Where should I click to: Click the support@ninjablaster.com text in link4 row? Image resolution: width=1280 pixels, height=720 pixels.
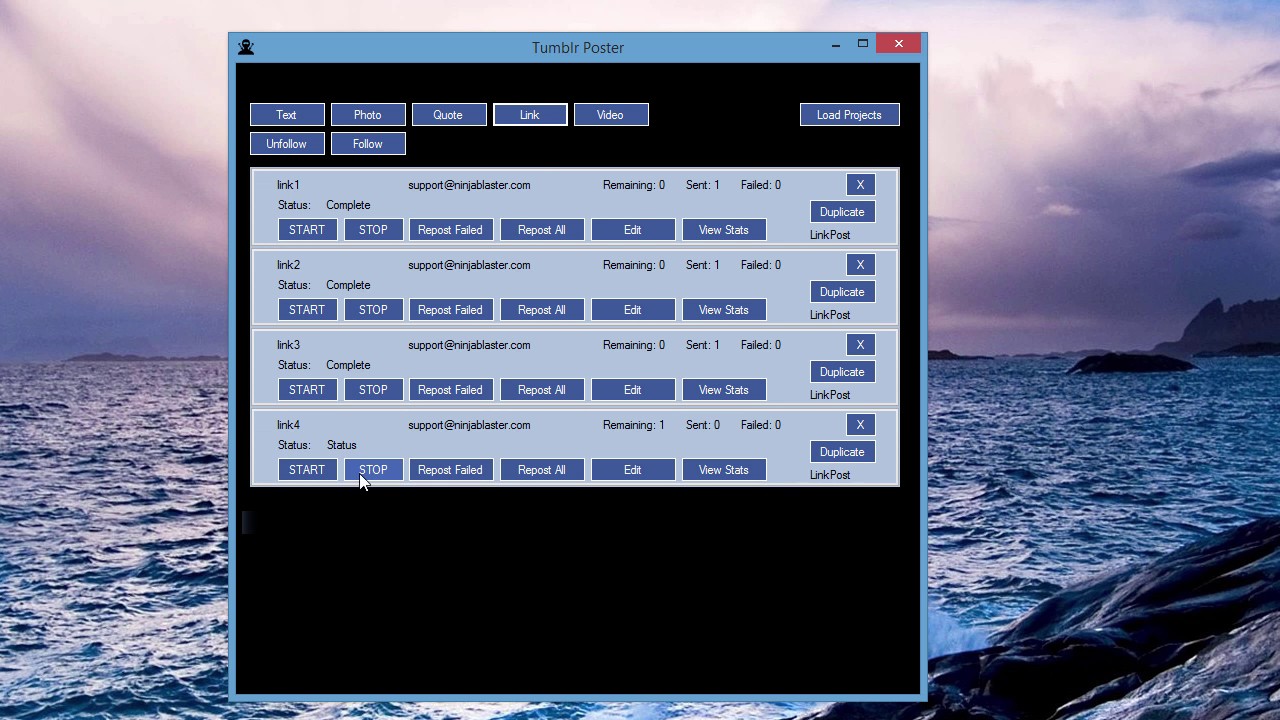(469, 425)
